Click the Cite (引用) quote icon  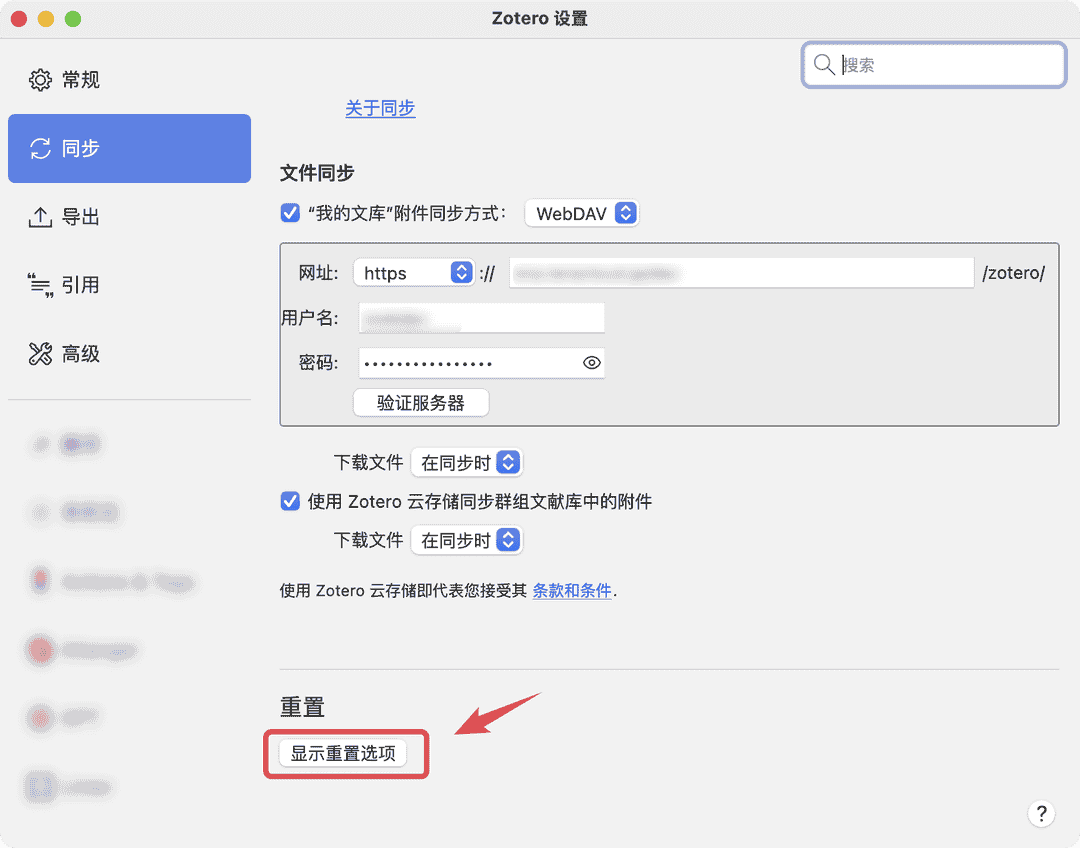coord(40,286)
